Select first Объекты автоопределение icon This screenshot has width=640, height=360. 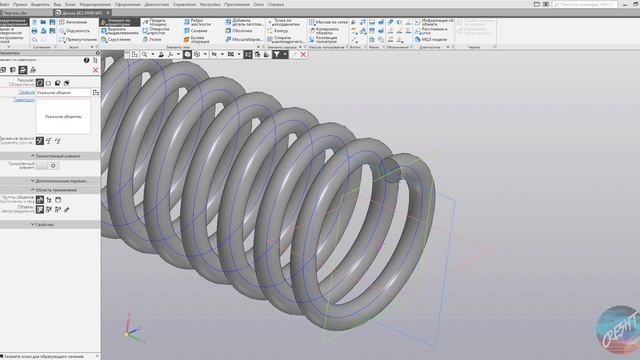[40, 209]
